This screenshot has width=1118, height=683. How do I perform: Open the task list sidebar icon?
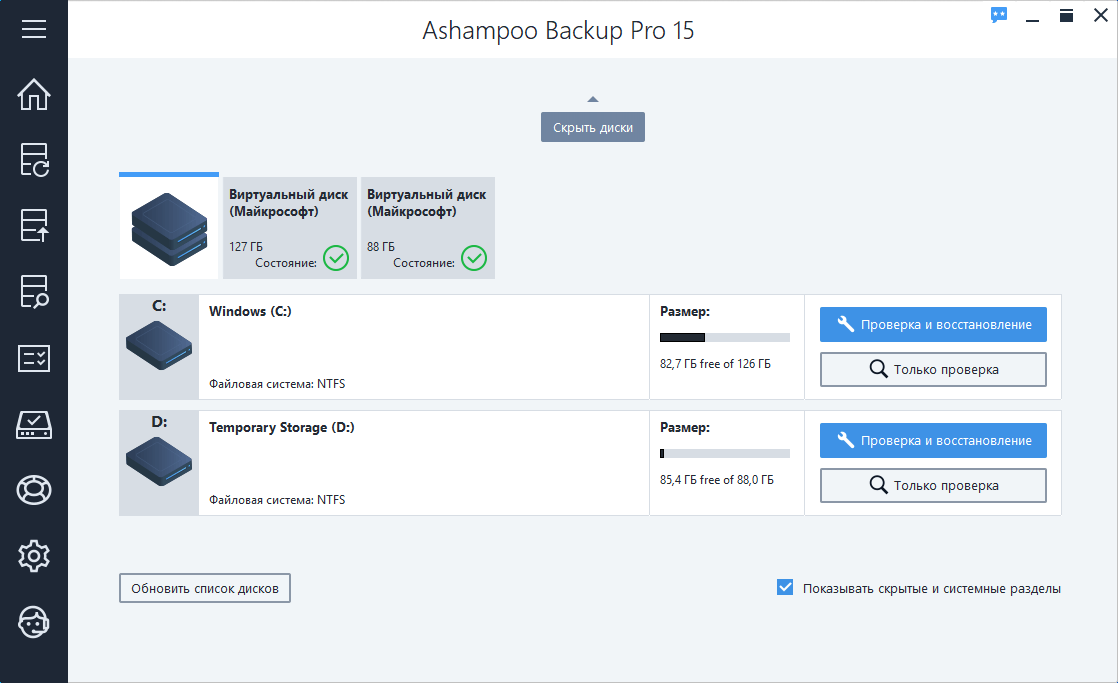click(x=34, y=358)
